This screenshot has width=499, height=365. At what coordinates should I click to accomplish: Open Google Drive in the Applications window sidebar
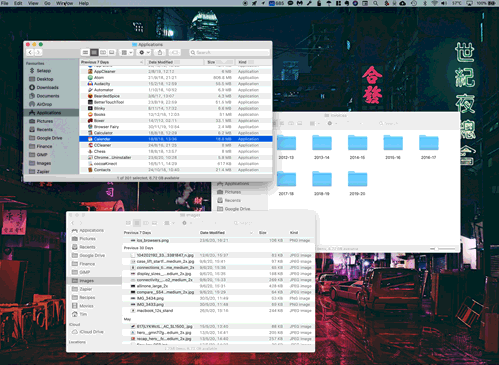49,138
